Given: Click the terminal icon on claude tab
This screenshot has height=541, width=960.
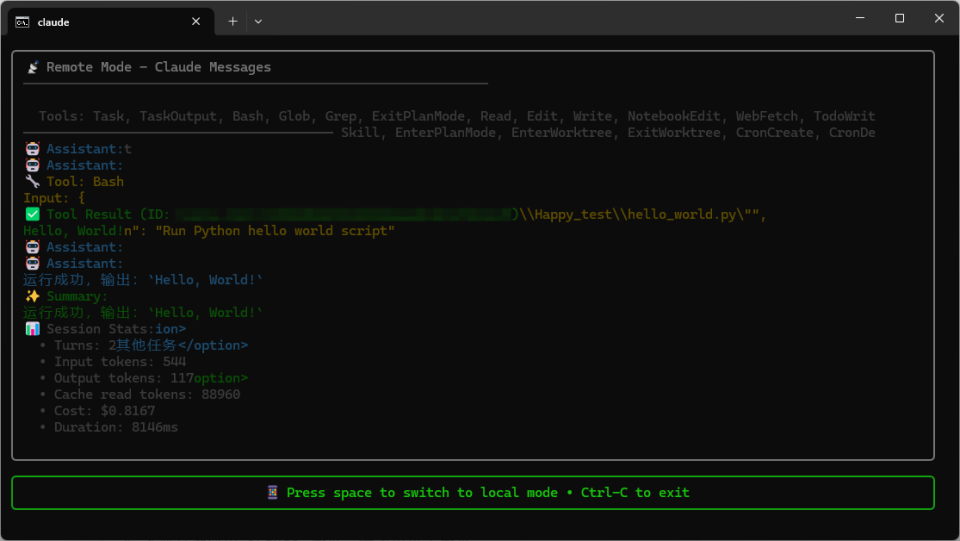Looking at the screenshot, I should pyautogui.click(x=23, y=22).
